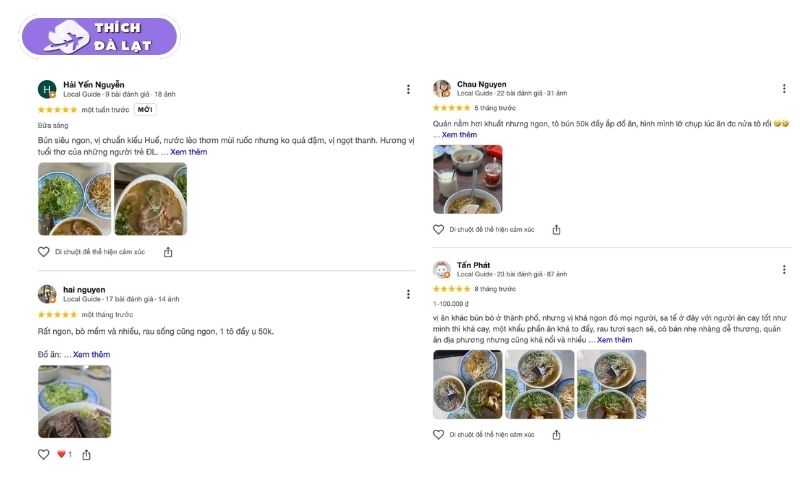Screen dimensions: 800x500
Task: Like Hải Yến Nguyễn's review with heart
Action: click(x=44, y=252)
